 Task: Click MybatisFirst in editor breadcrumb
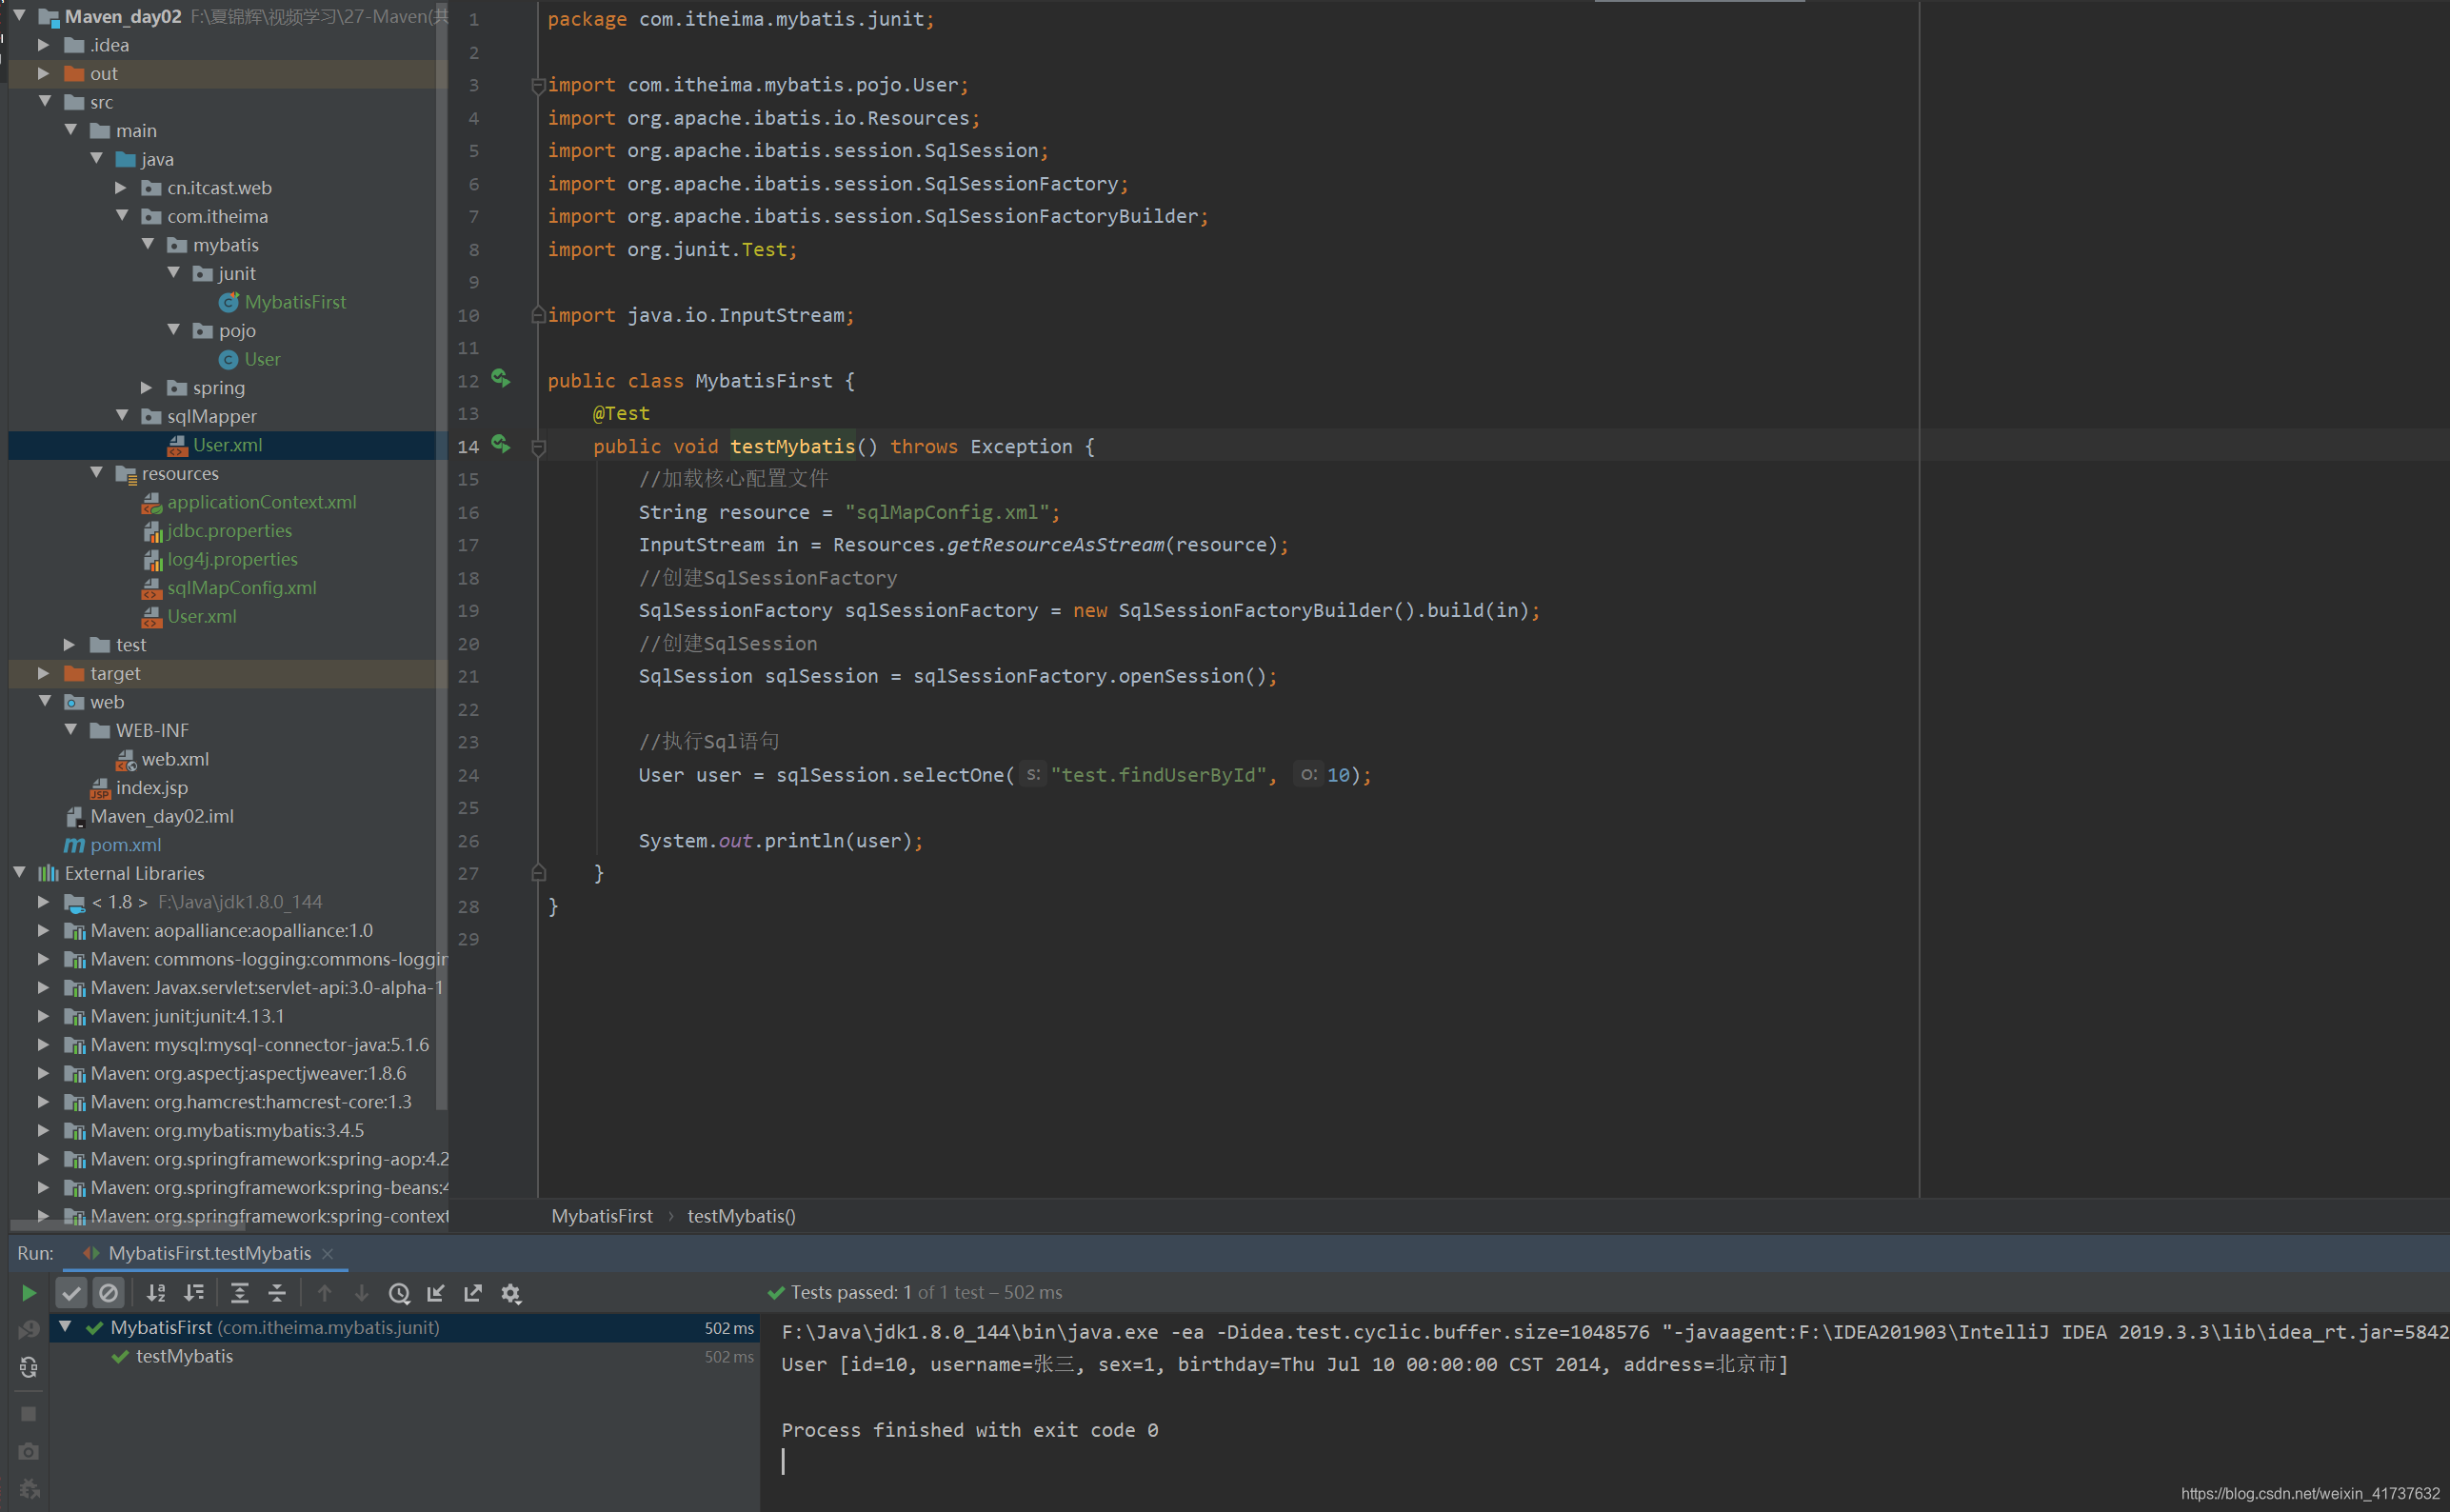click(602, 1216)
